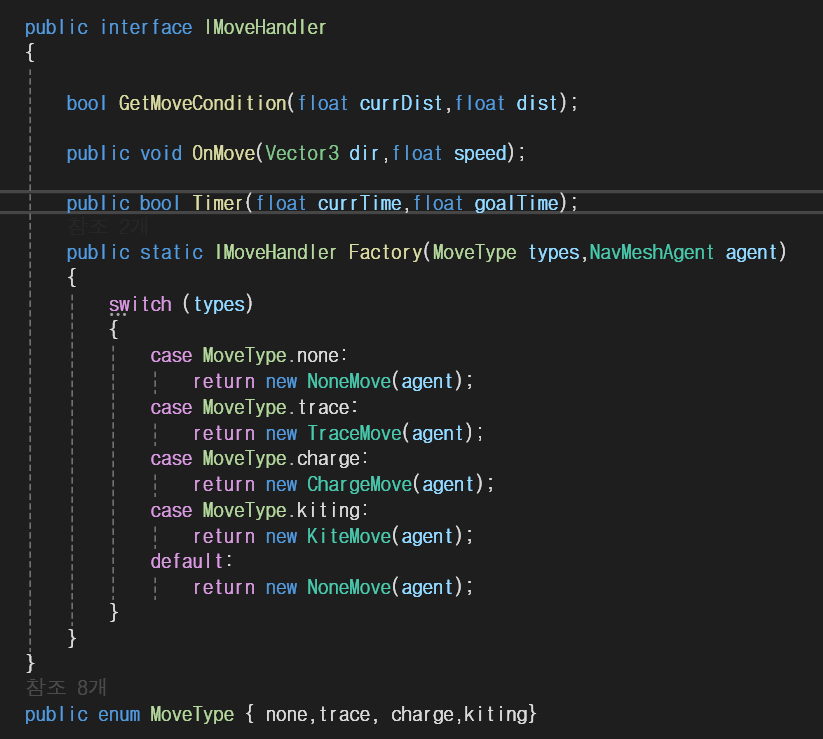Click the switch keyword
Viewport: 823px width, 739px height.
(x=140, y=304)
